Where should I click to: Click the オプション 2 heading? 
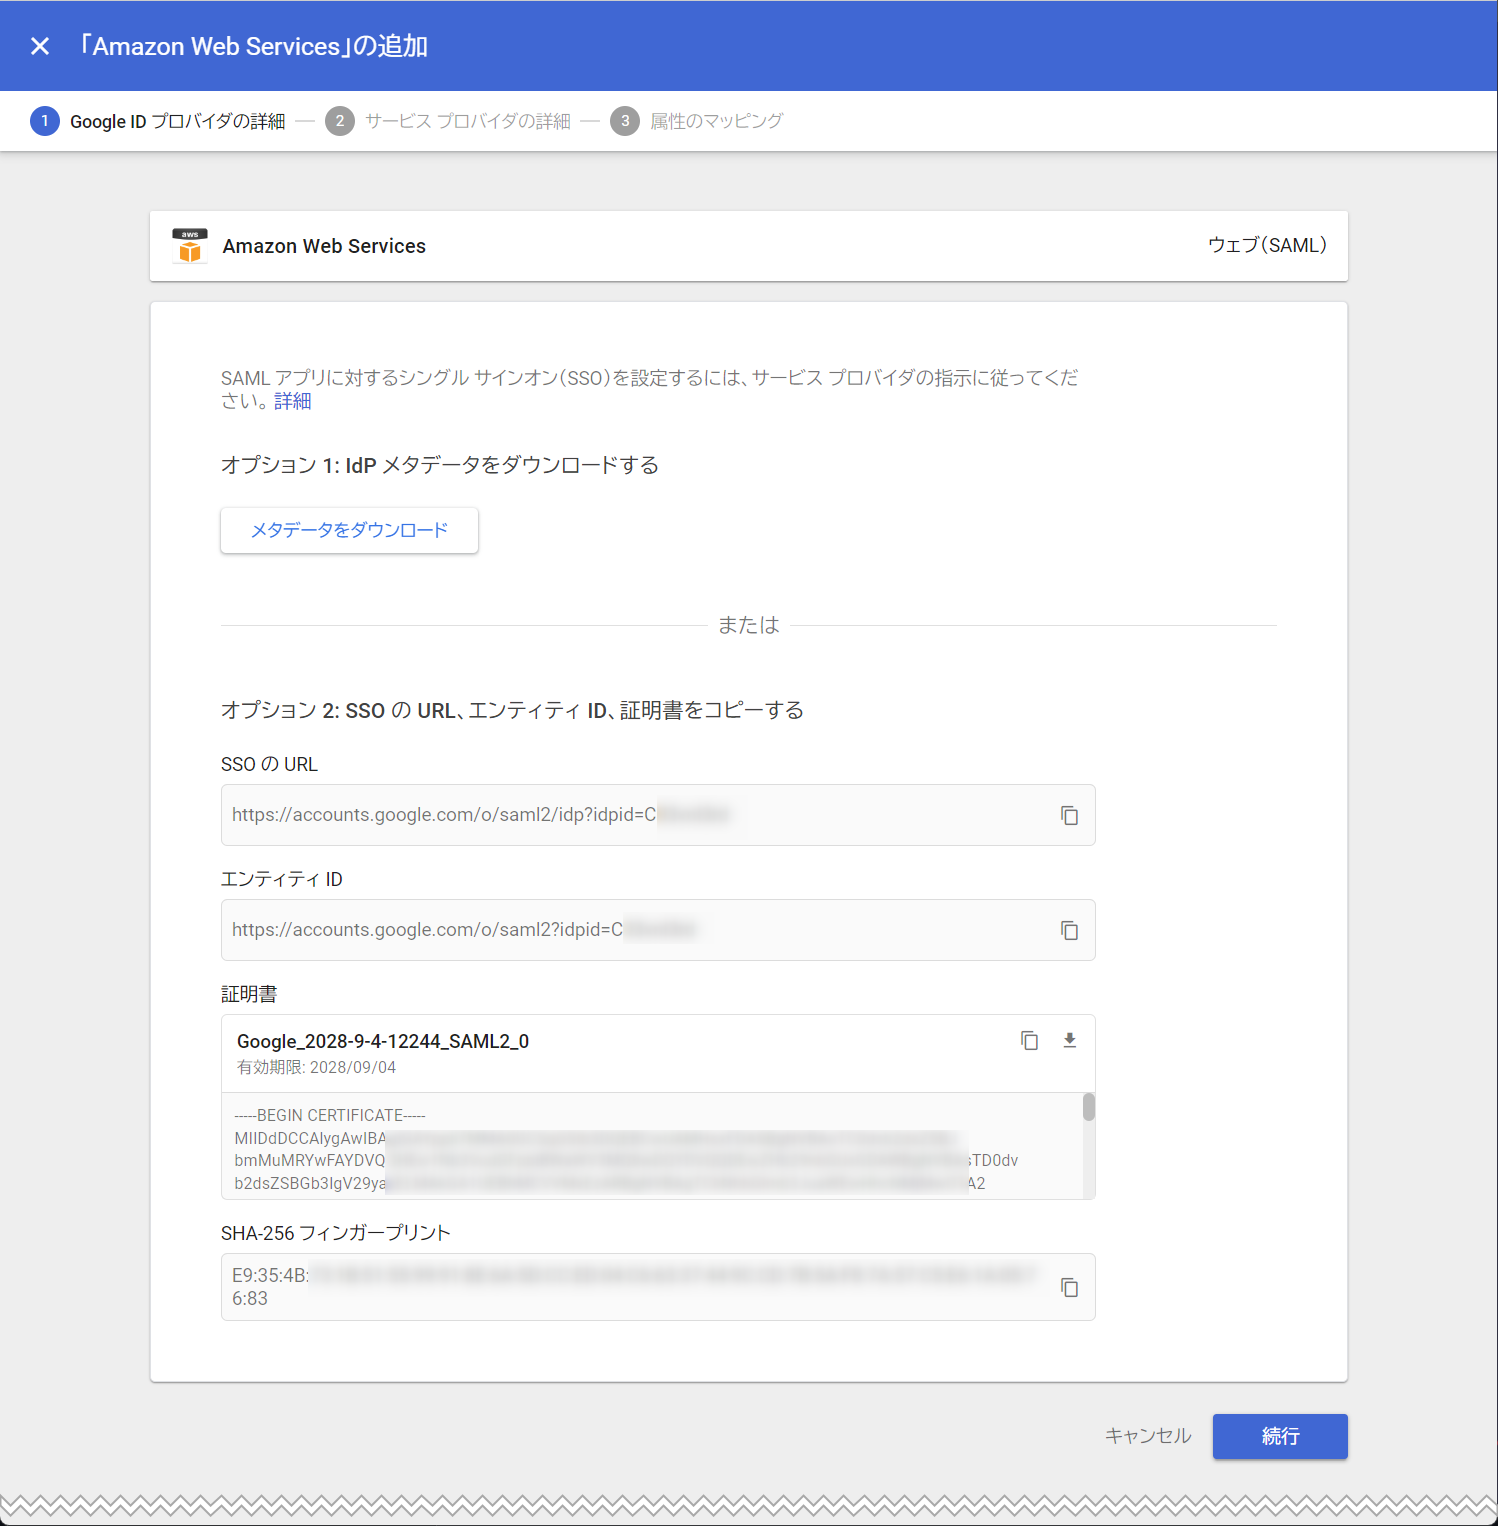[512, 710]
